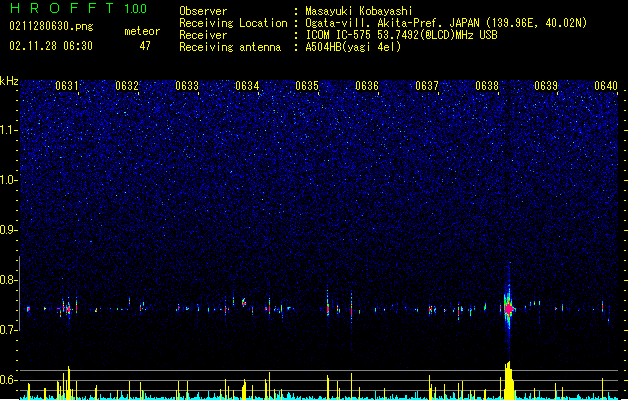Click the 0631 time marker

[67, 86]
